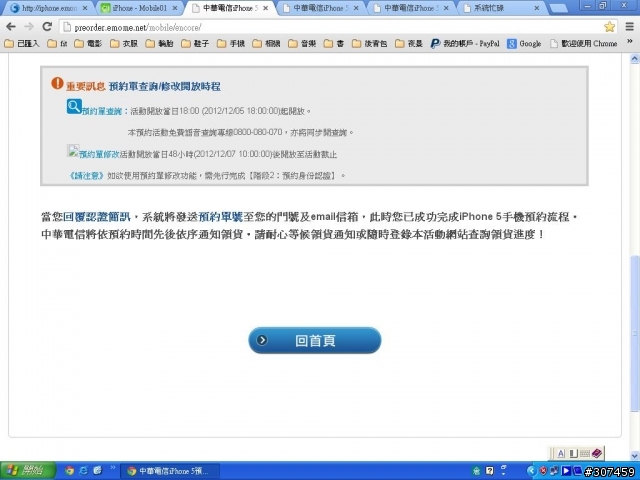Open the 夜景 bookmarks folder
Viewport: 640px width, 480px height.
(409, 43)
